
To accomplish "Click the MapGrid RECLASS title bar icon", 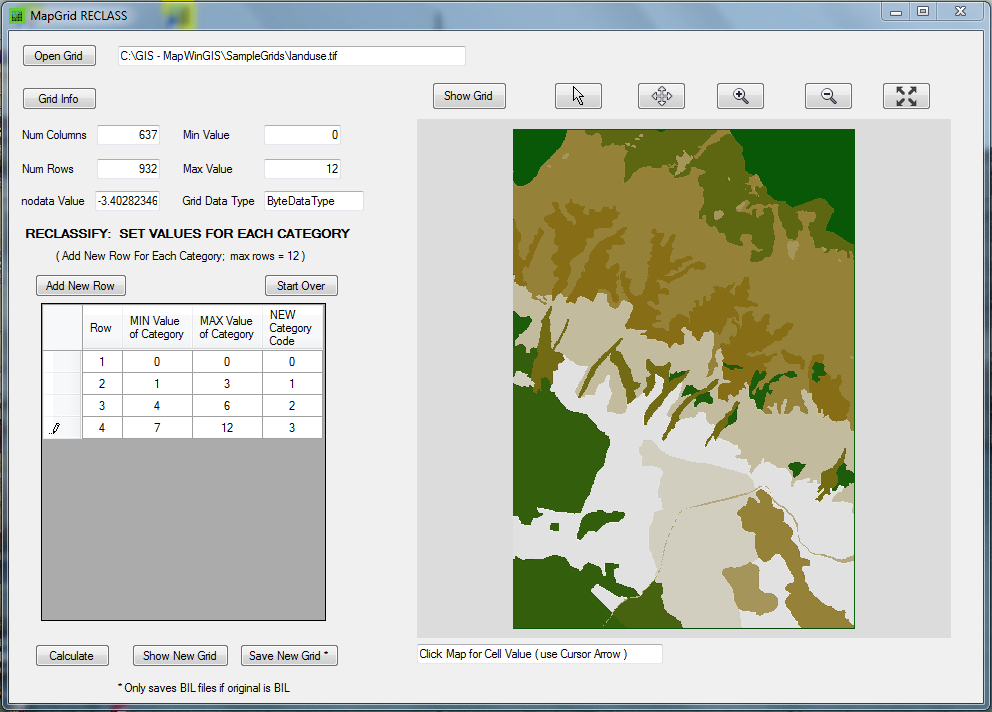I will pyautogui.click(x=17, y=16).
